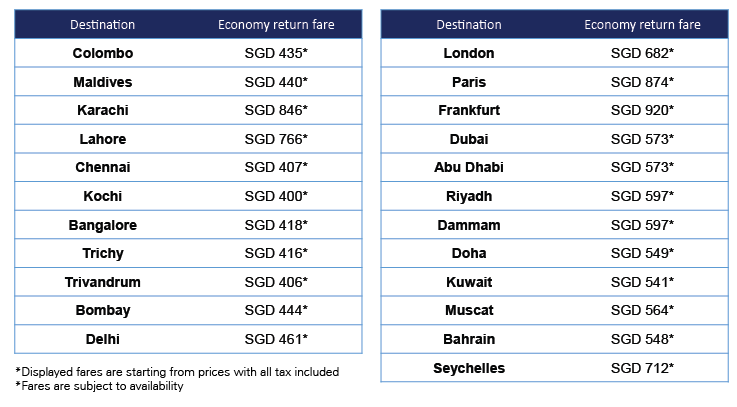Select the Frankfurt fare SGD 920
The height and width of the screenshot is (407, 737).
pos(642,110)
